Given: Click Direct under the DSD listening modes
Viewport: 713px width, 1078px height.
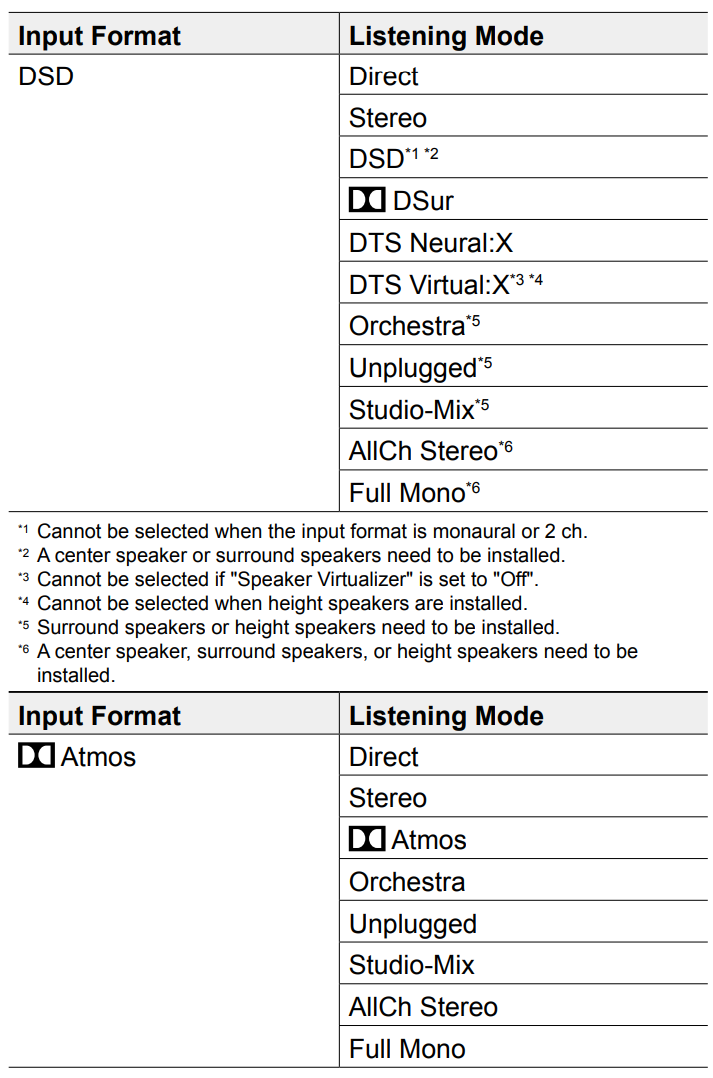Looking at the screenshot, I should click(383, 76).
